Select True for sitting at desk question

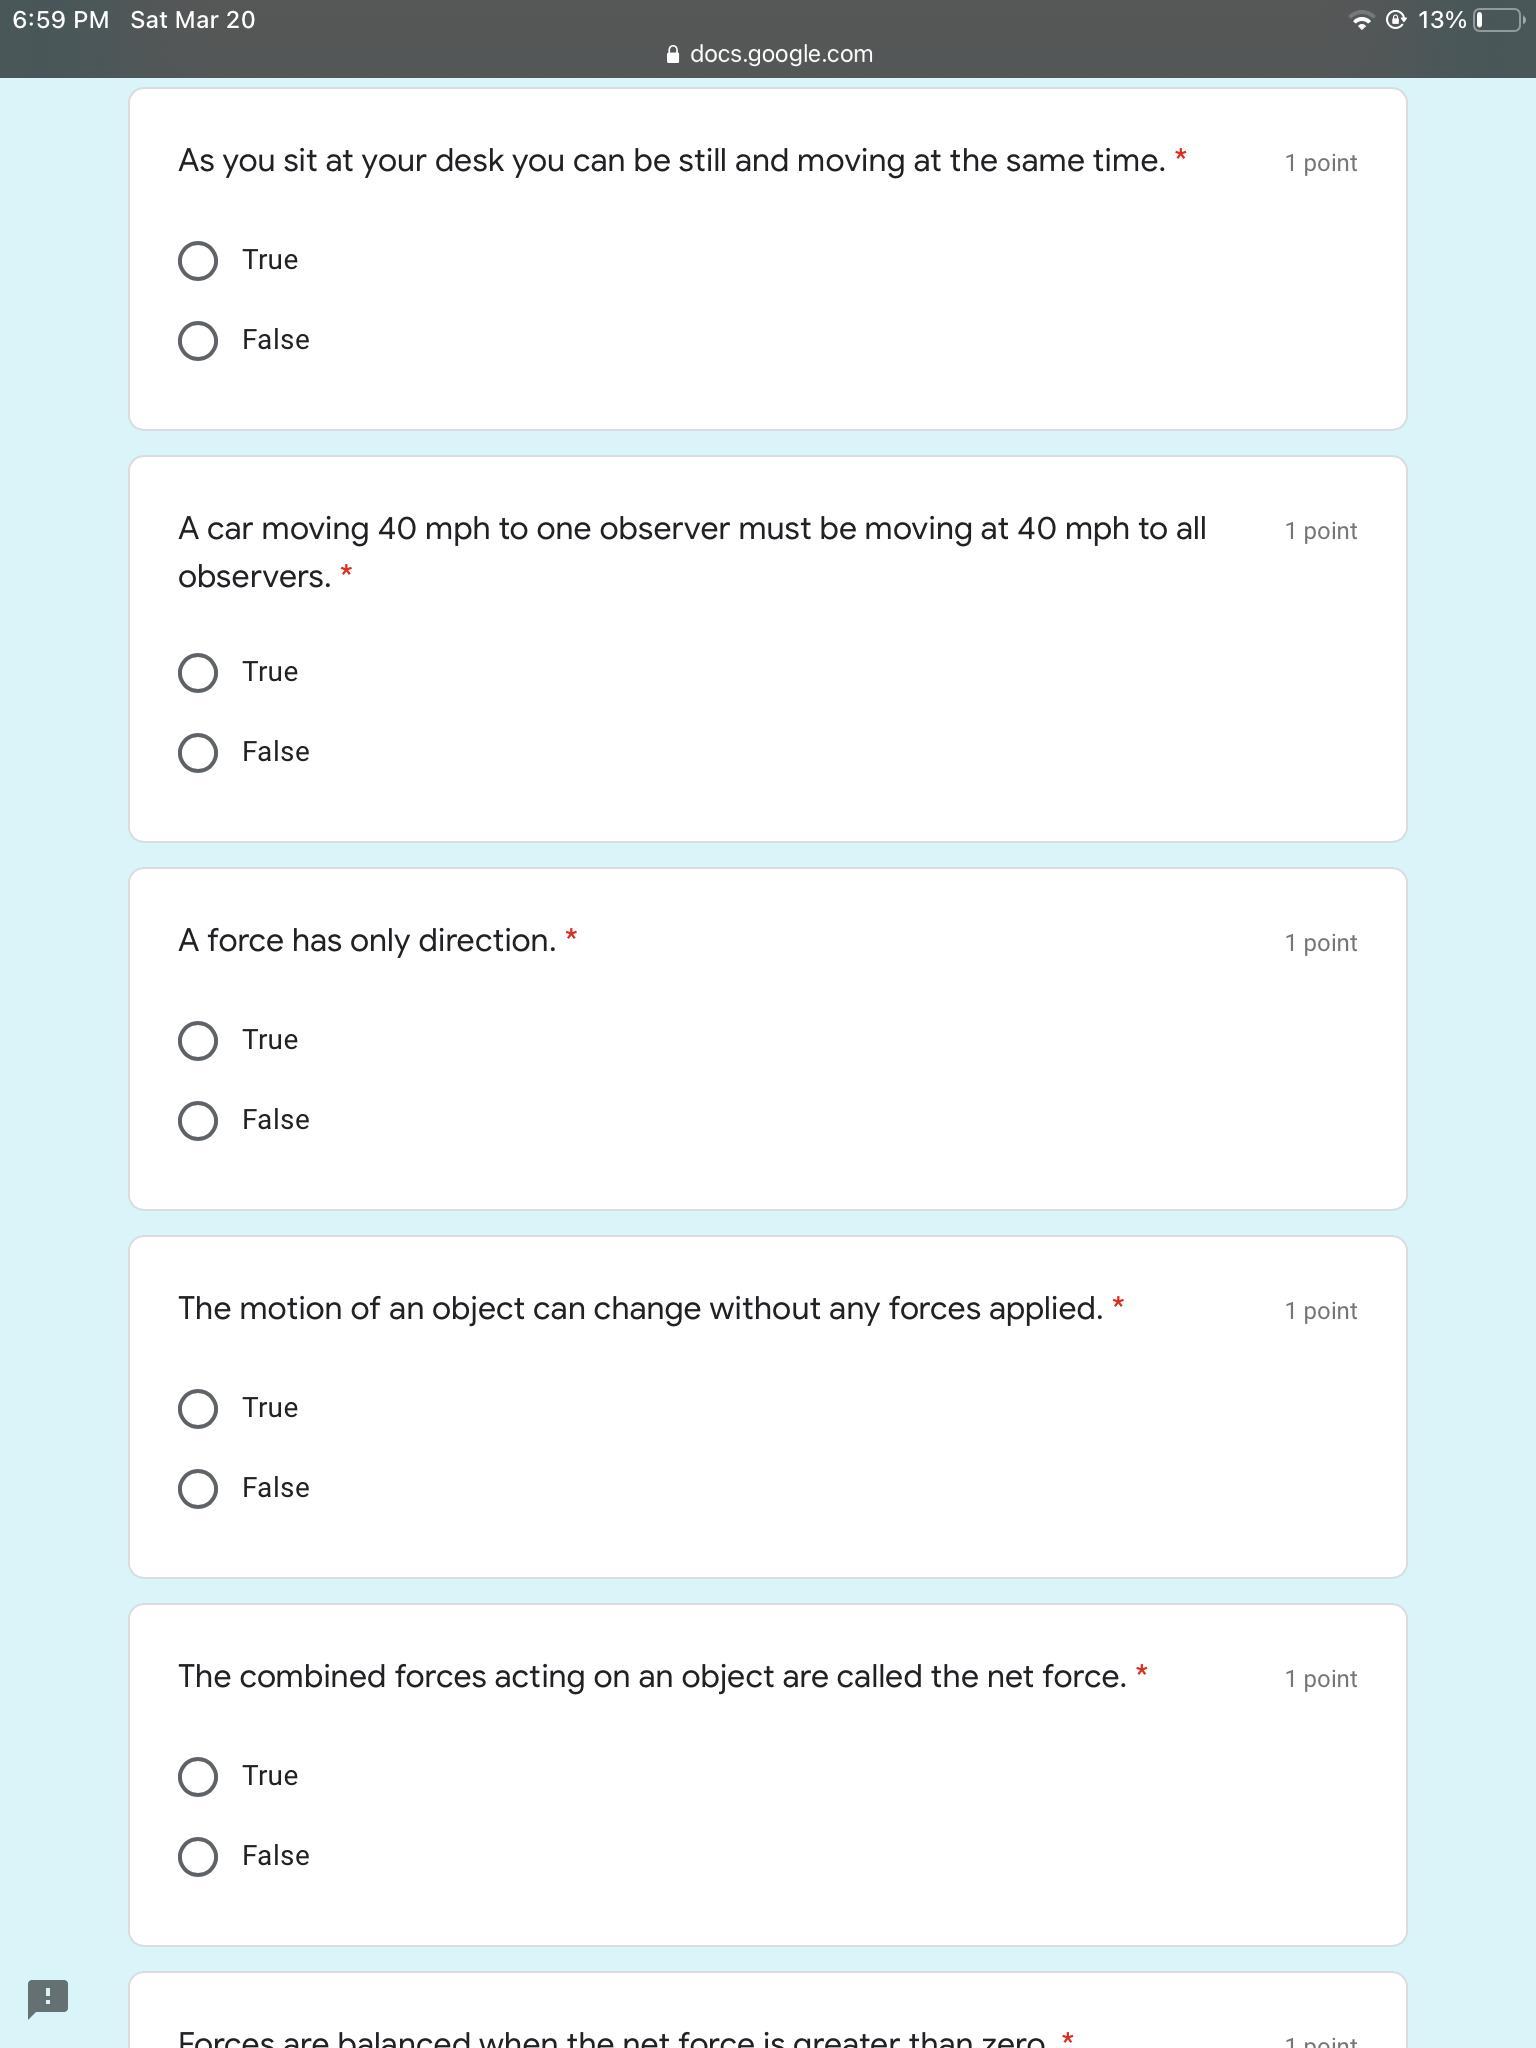(198, 261)
